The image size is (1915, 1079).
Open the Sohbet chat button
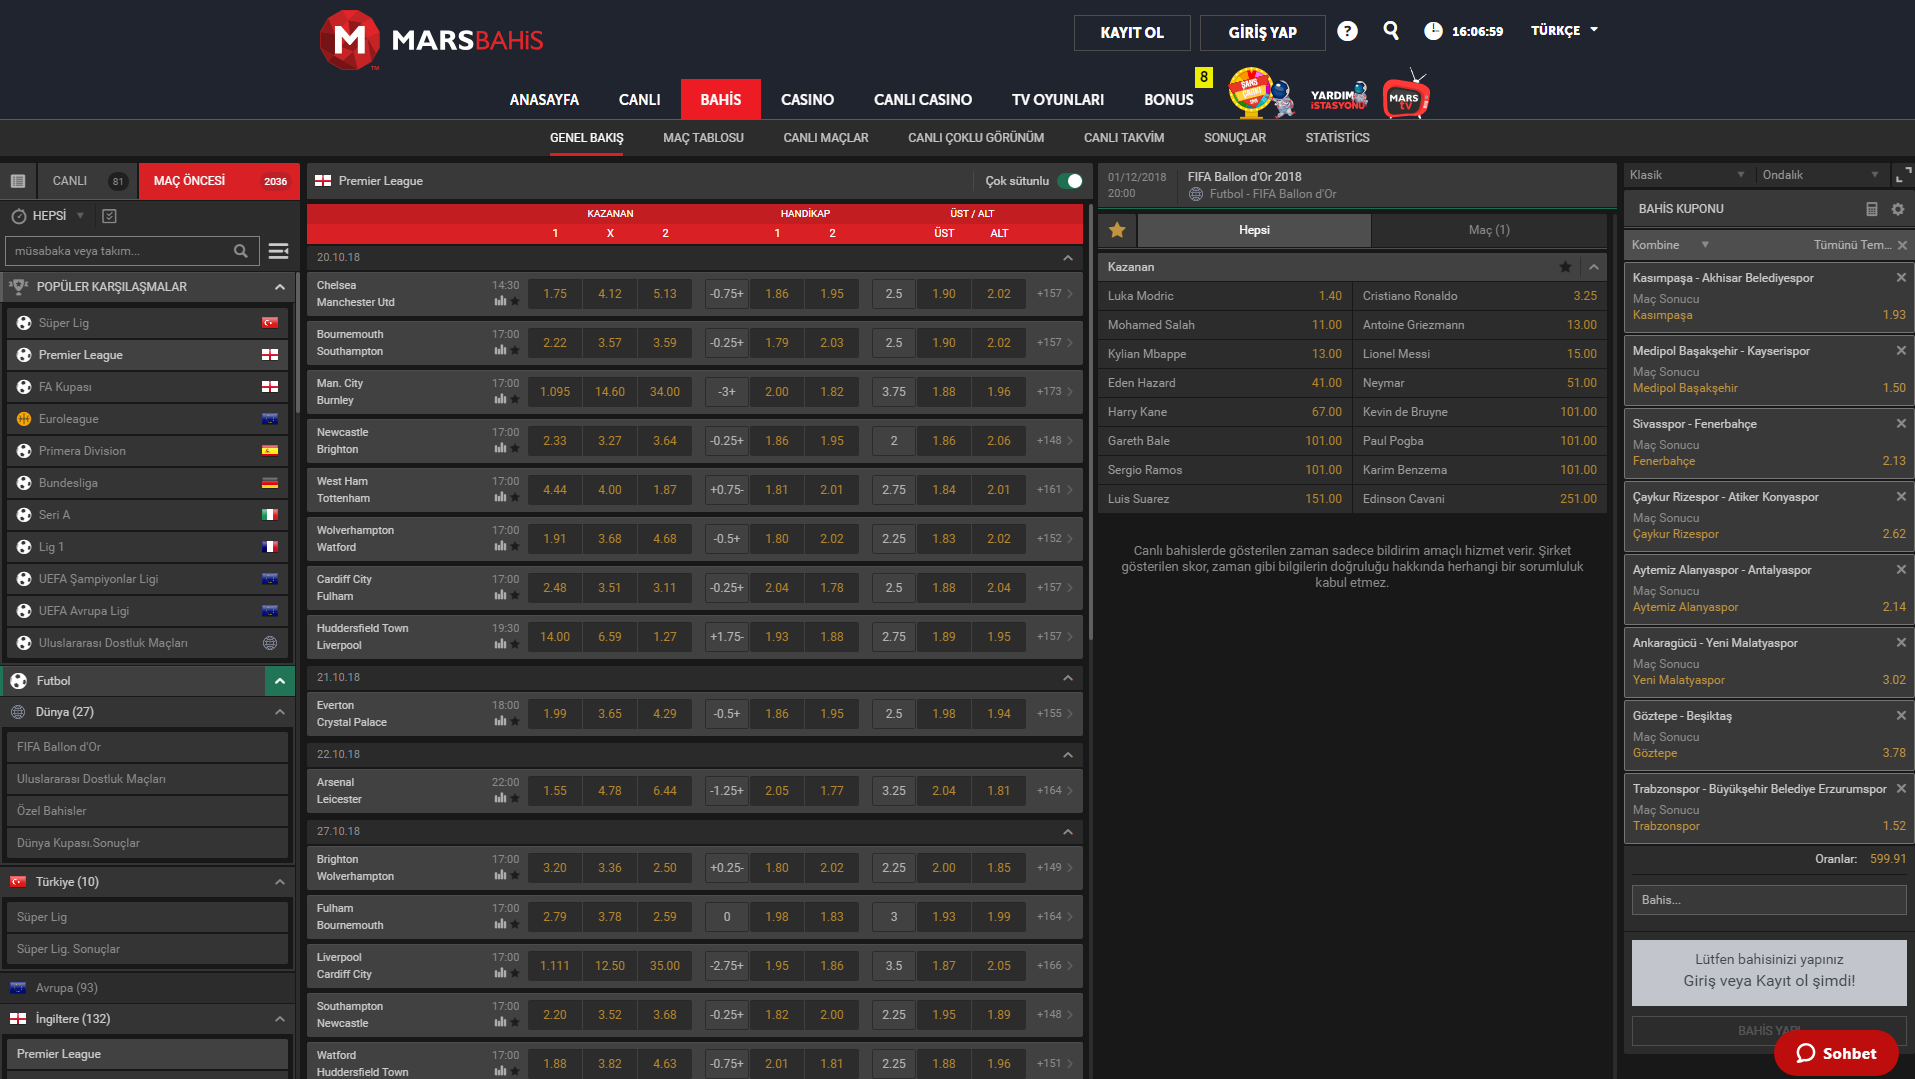pyautogui.click(x=1835, y=1053)
